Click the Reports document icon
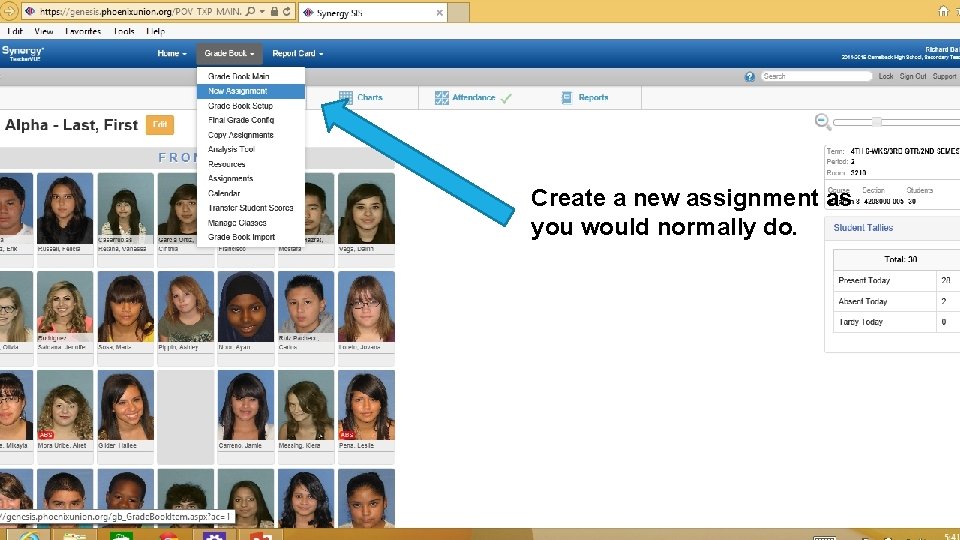Screen dimensions: 960x540 coord(567,98)
